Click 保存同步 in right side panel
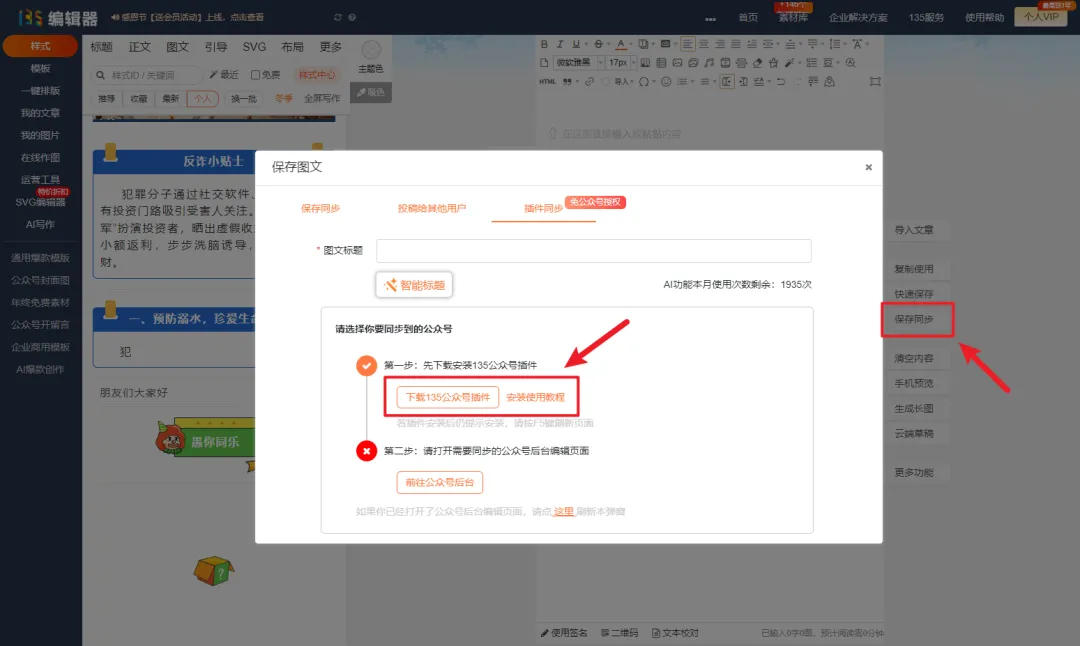 [914, 319]
